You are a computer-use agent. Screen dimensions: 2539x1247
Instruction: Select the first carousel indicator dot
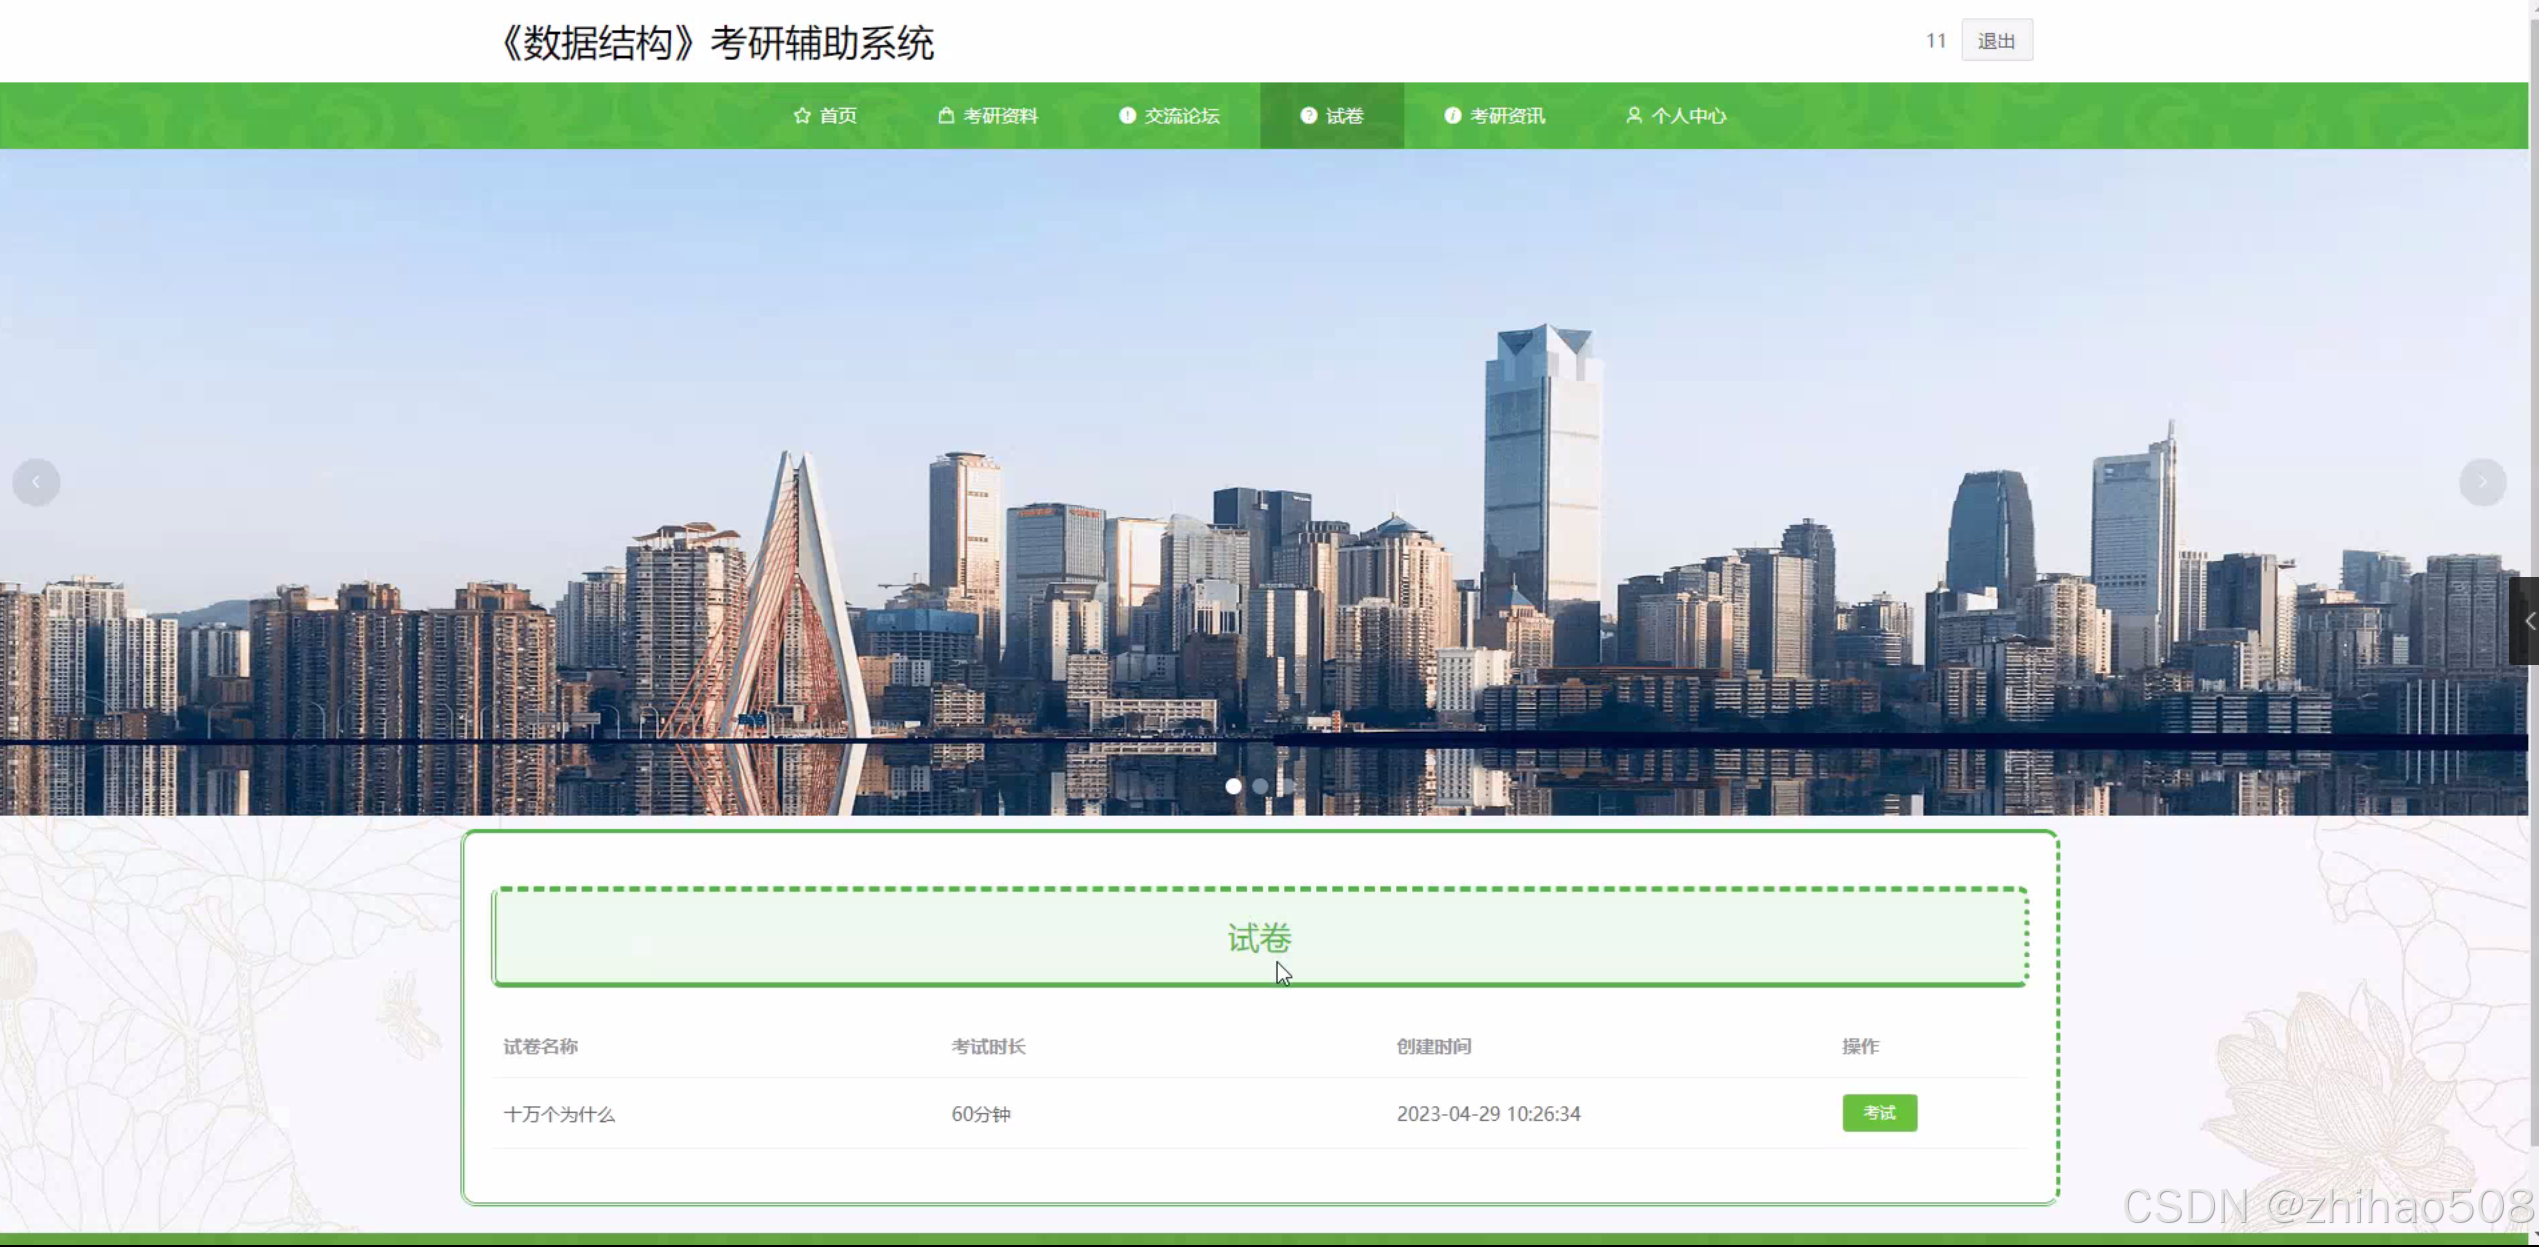click(x=1233, y=786)
